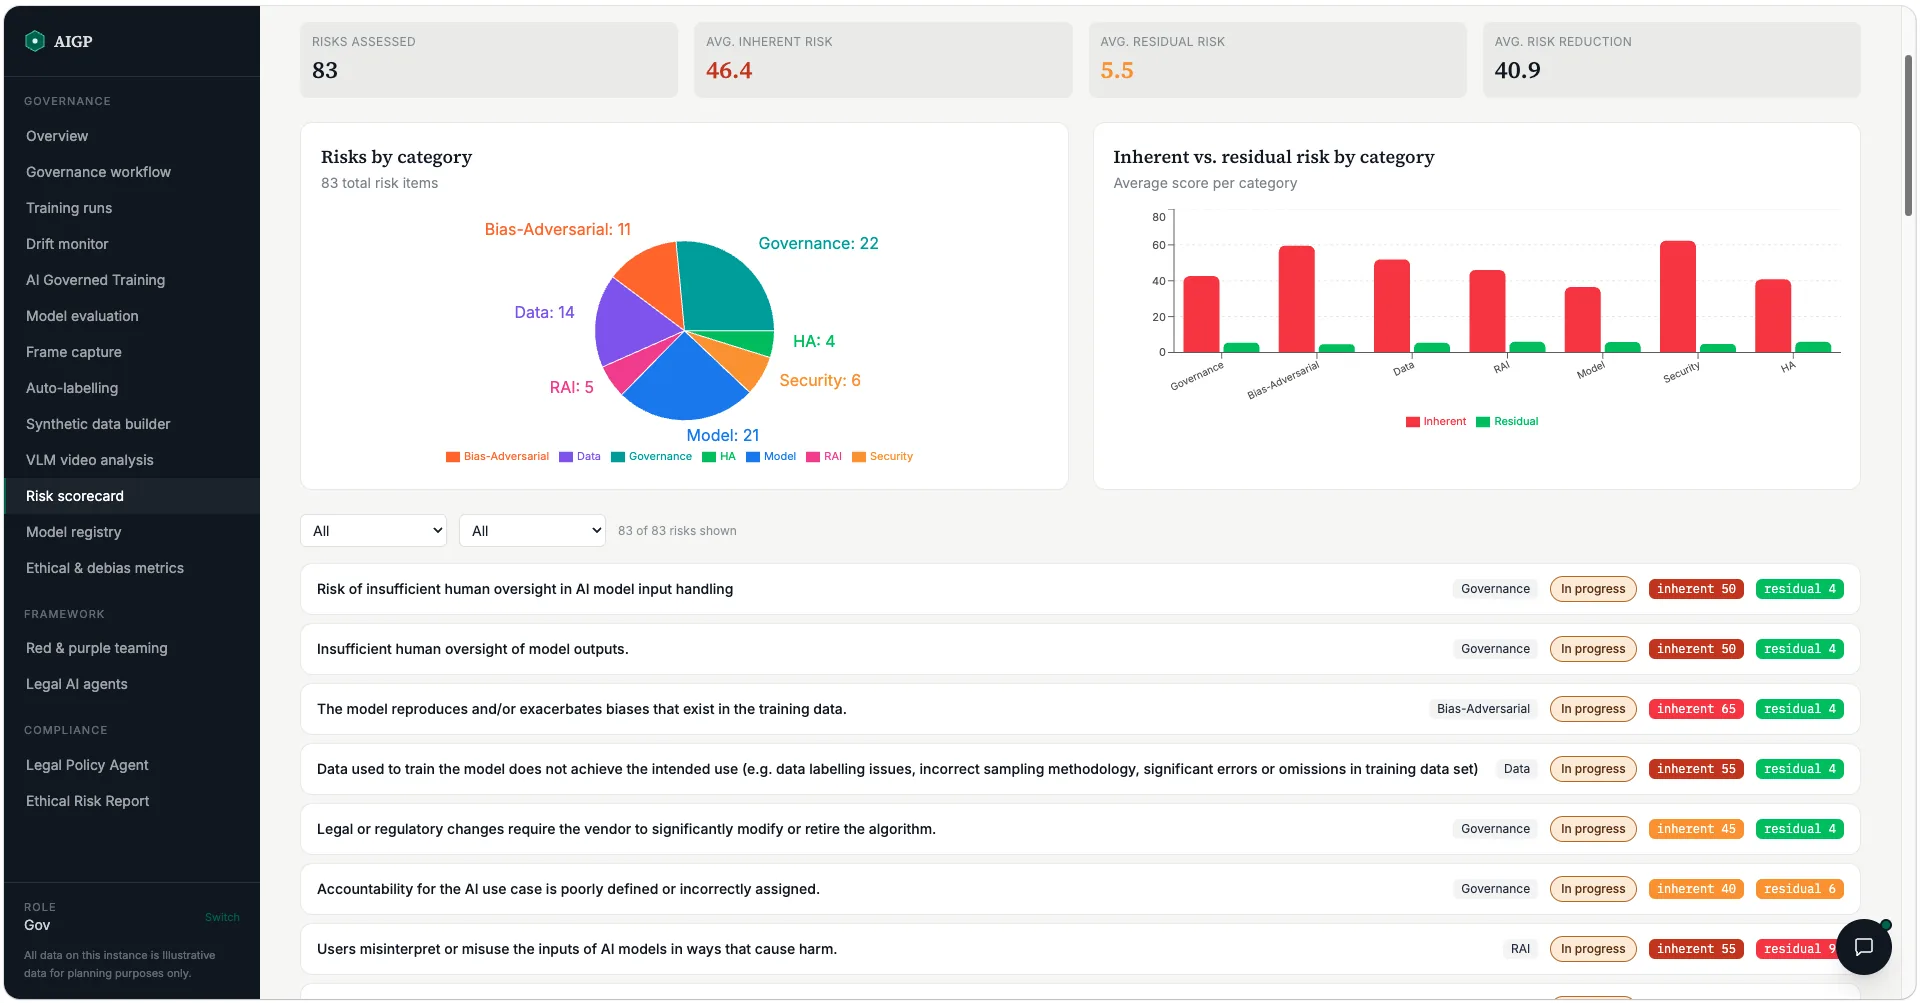
Task: Open the Overview page
Action: click(57, 136)
